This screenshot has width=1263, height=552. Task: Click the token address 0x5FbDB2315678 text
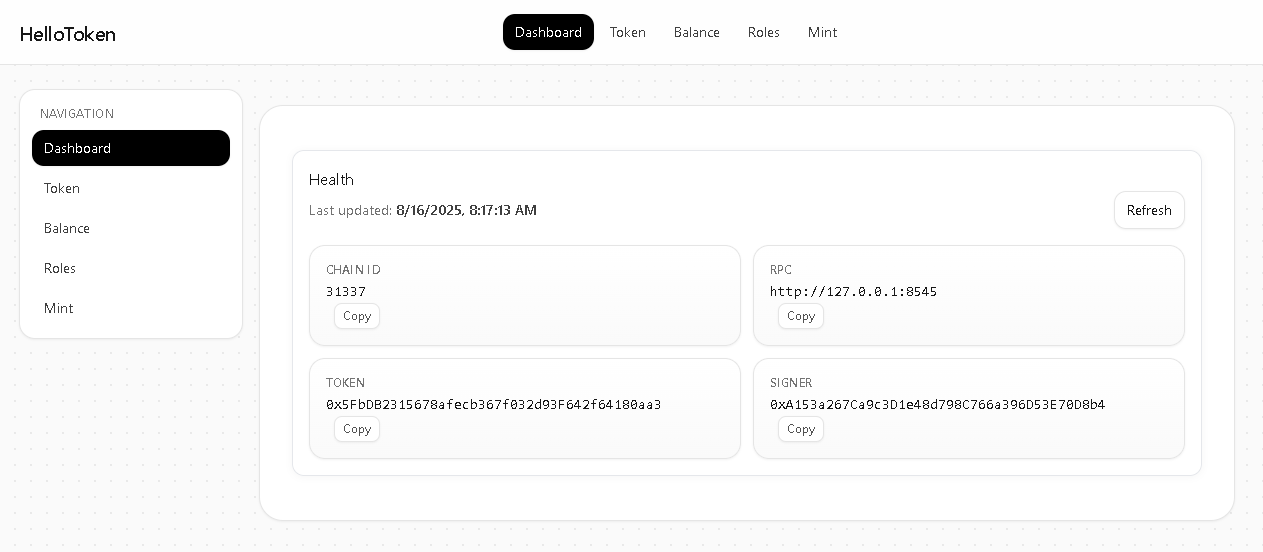(493, 405)
